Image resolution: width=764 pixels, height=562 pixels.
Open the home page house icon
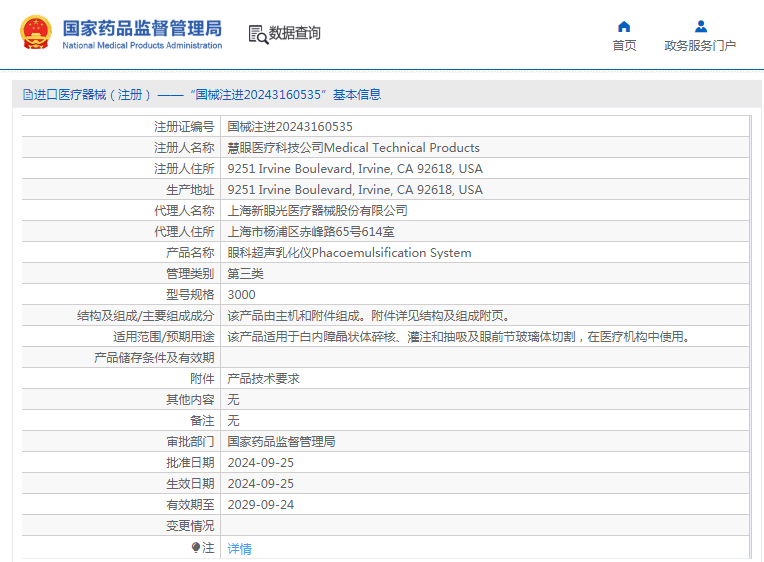pyautogui.click(x=624, y=26)
